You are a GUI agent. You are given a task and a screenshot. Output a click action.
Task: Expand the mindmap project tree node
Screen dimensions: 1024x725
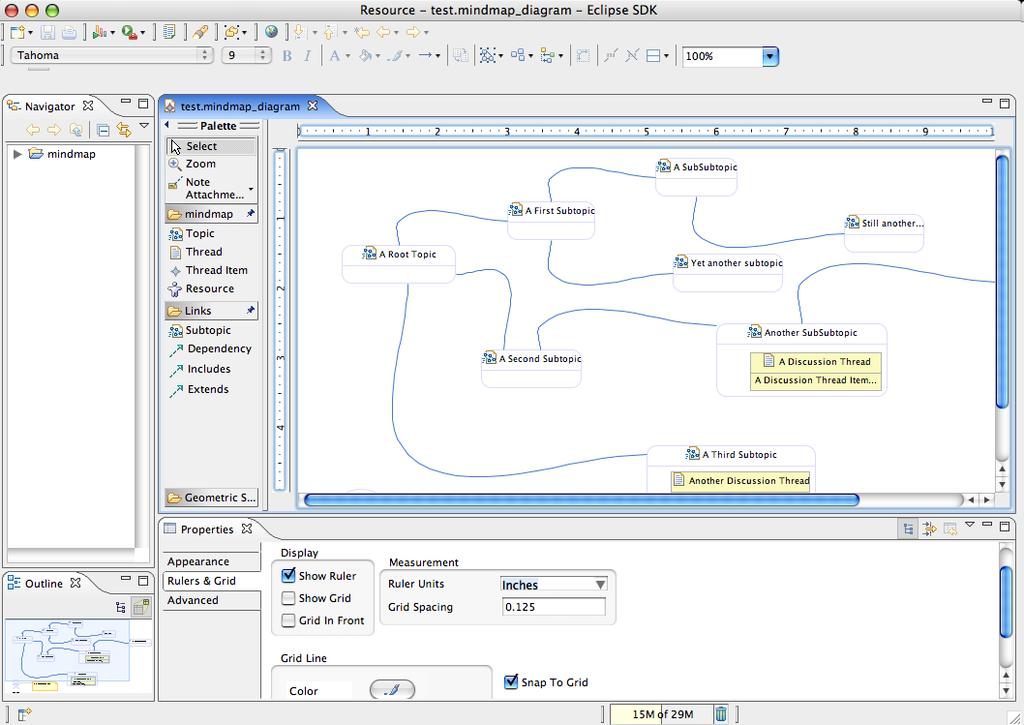click(18, 154)
